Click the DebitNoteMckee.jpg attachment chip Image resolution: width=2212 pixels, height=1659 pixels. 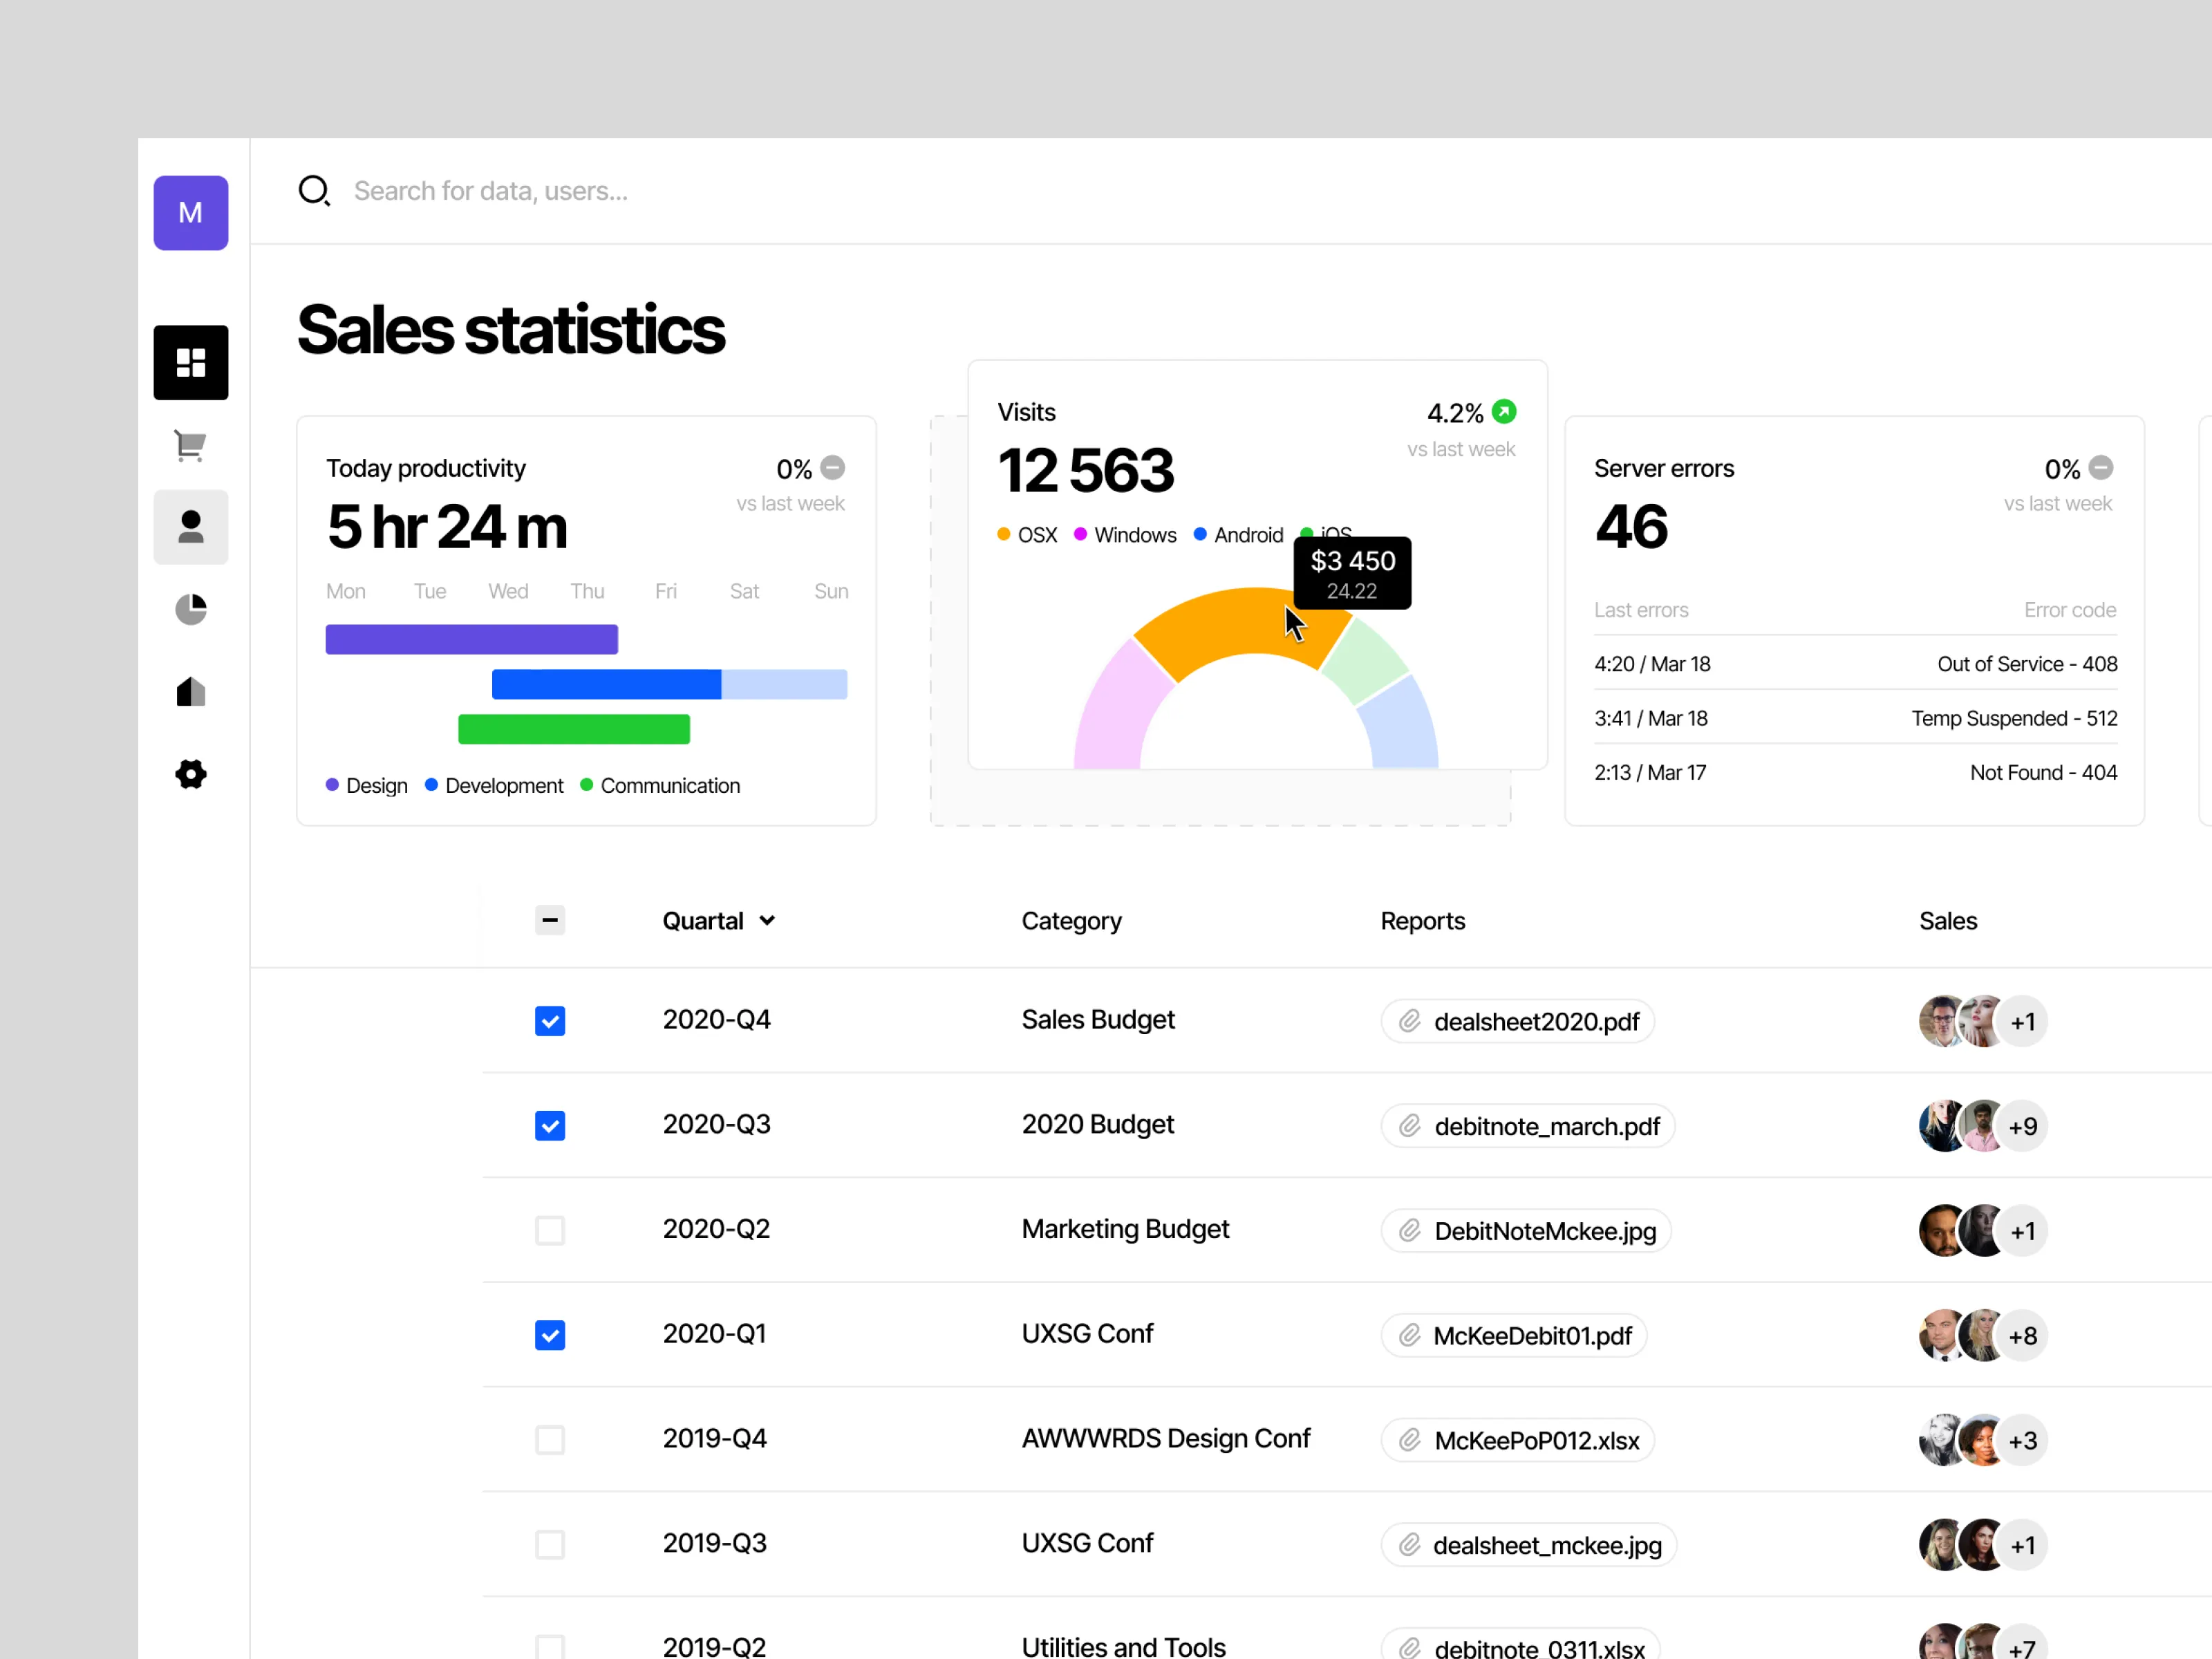pos(1526,1231)
